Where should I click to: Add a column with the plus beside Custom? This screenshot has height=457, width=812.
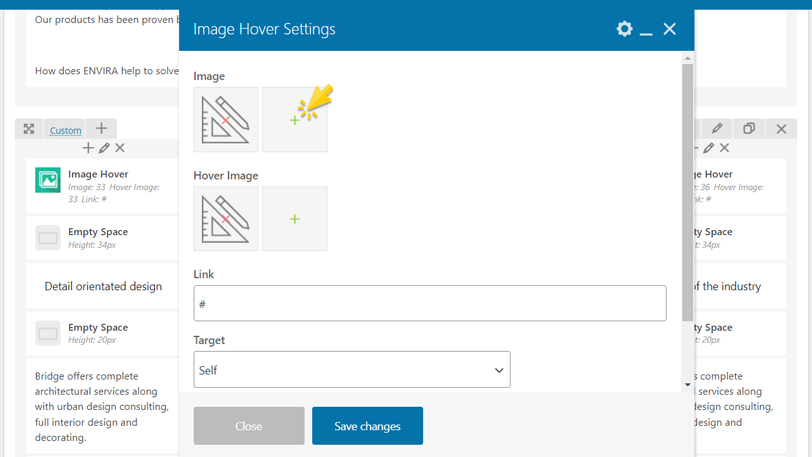101,129
